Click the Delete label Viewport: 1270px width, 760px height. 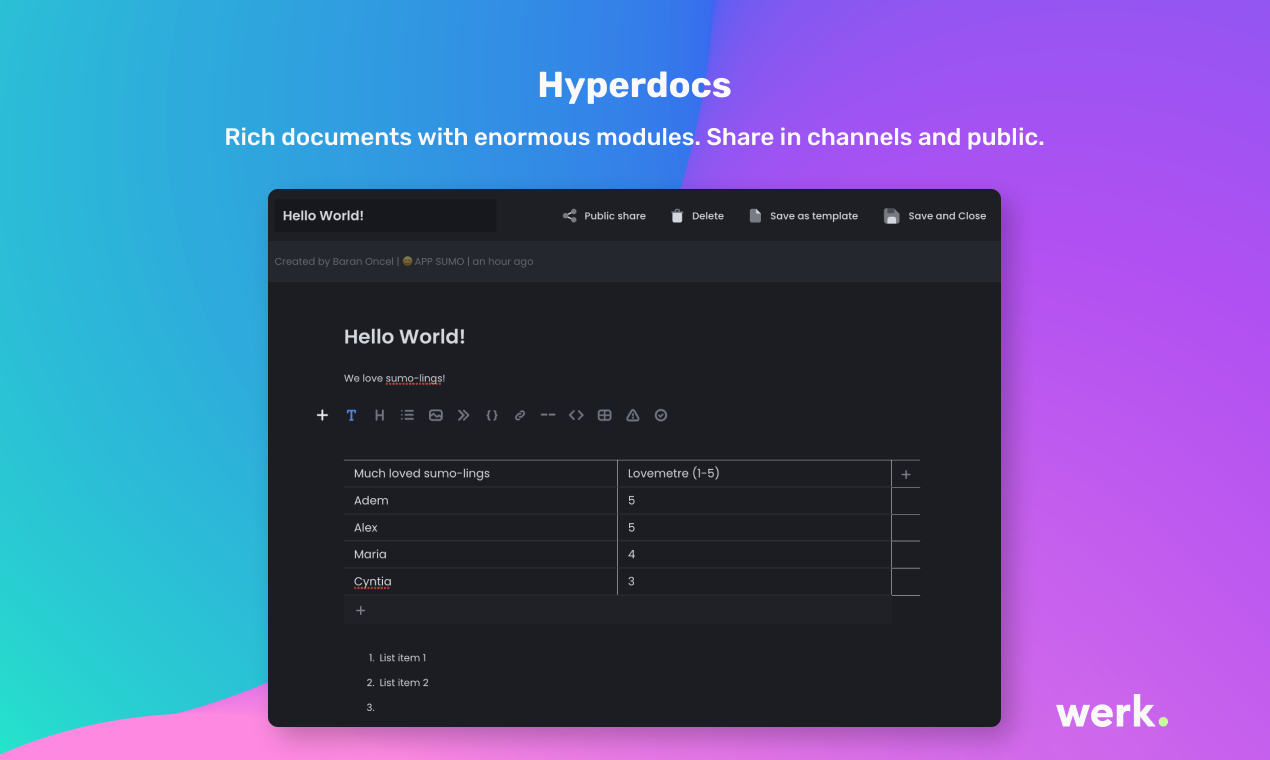coord(708,216)
